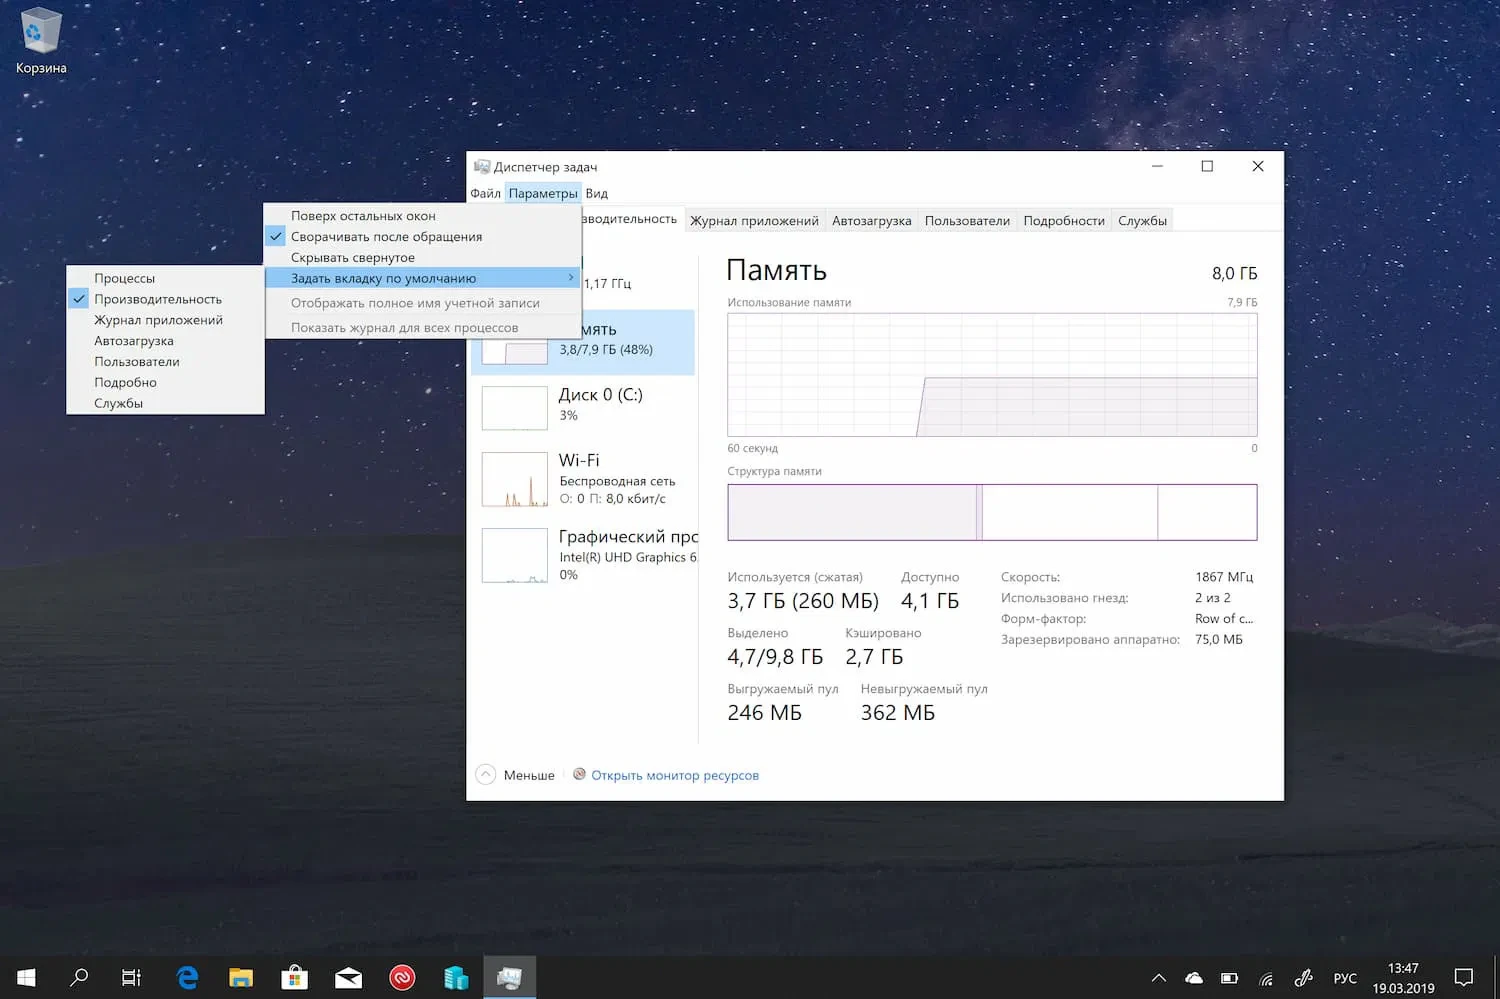This screenshot has height=999, width=1500.
Task: Click 'Открыть монитор ресурсов' link
Action: tap(674, 775)
